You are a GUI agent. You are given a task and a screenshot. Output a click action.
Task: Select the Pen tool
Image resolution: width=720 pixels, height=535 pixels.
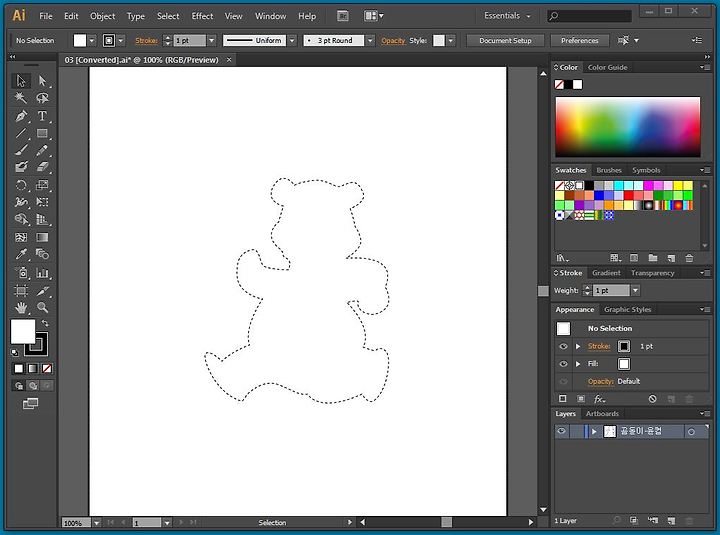21,116
